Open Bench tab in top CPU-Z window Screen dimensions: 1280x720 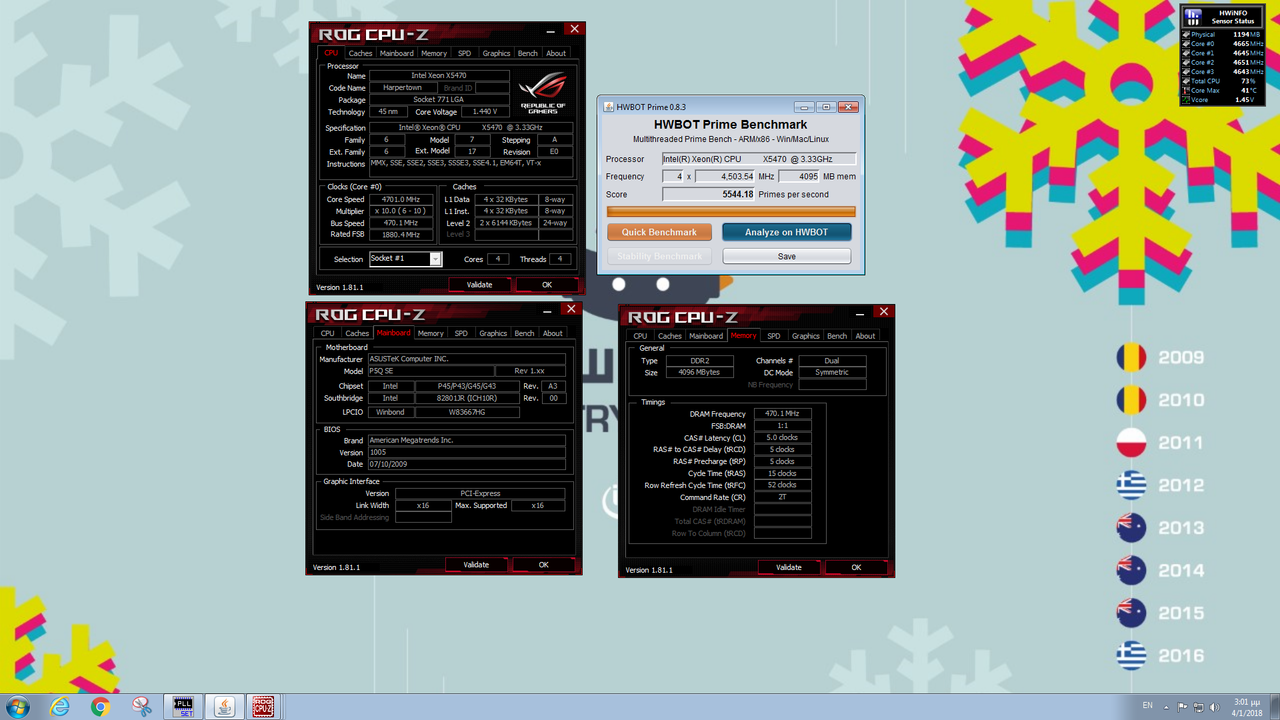(x=527, y=53)
